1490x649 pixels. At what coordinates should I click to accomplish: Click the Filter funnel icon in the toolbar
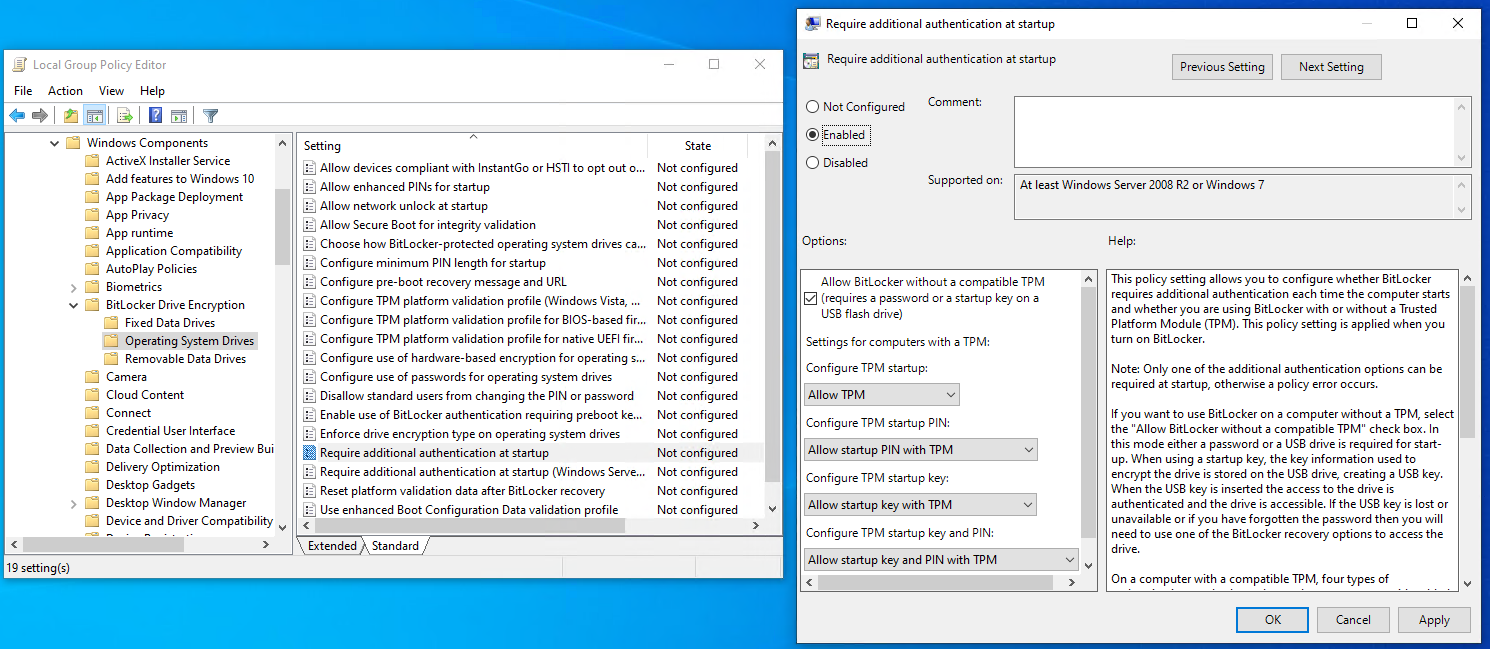point(210,116)
